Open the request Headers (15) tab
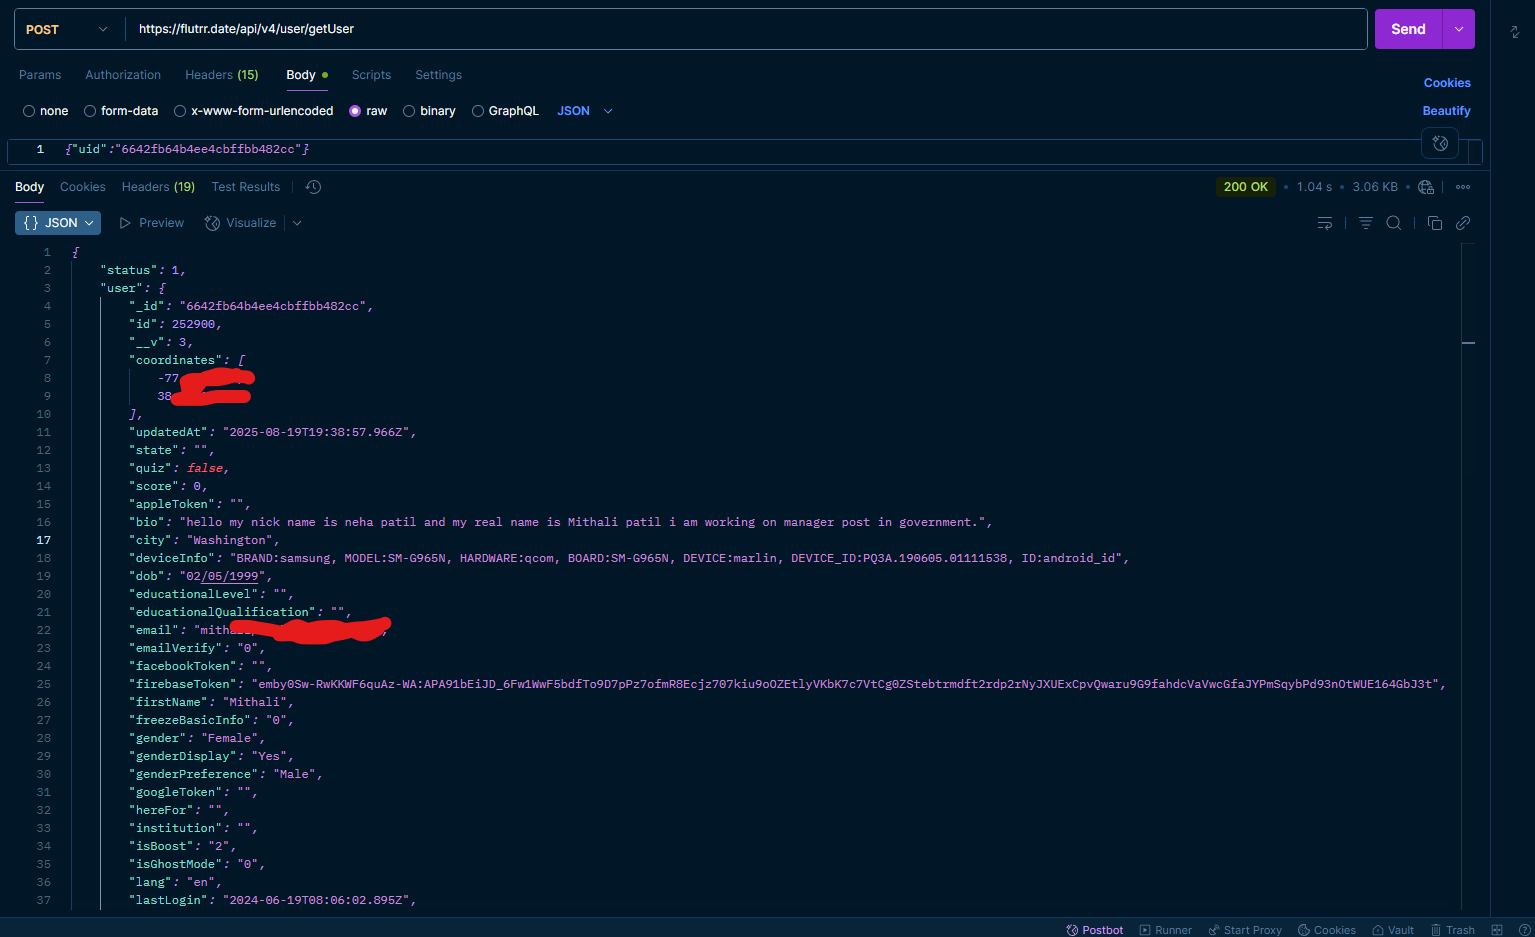This screenshot has height=937, width=1535. pyautogui.click(x=222, y=75)
